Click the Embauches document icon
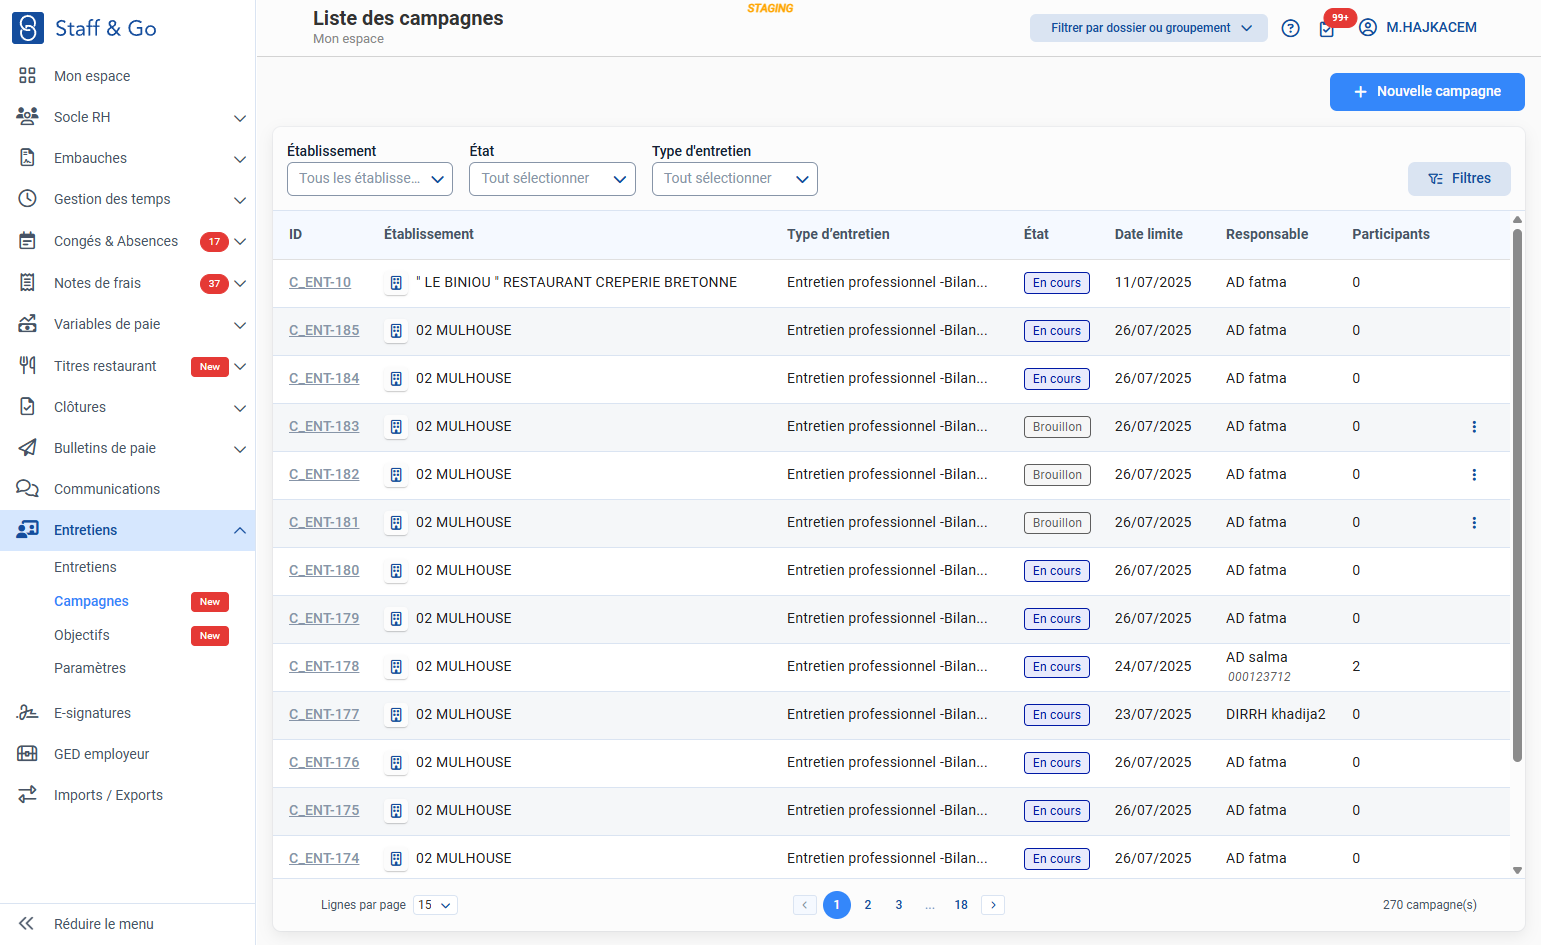This screenshot has height=945, width=1541. [x=27, y=157]
